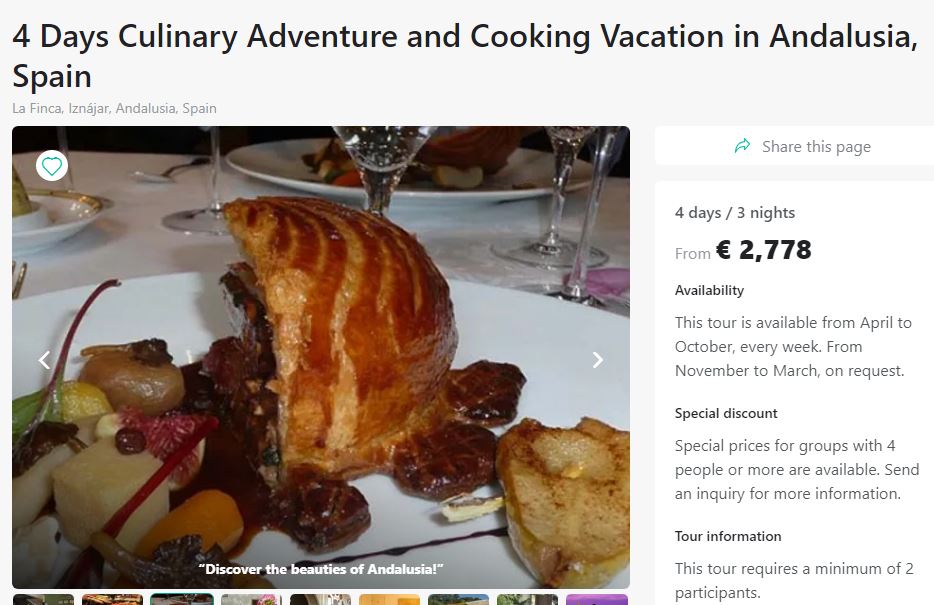Viewport: 934px width, 605px height.
Task: Select the seventh thumbnail with blue sky
Action: tap(458, 600)
